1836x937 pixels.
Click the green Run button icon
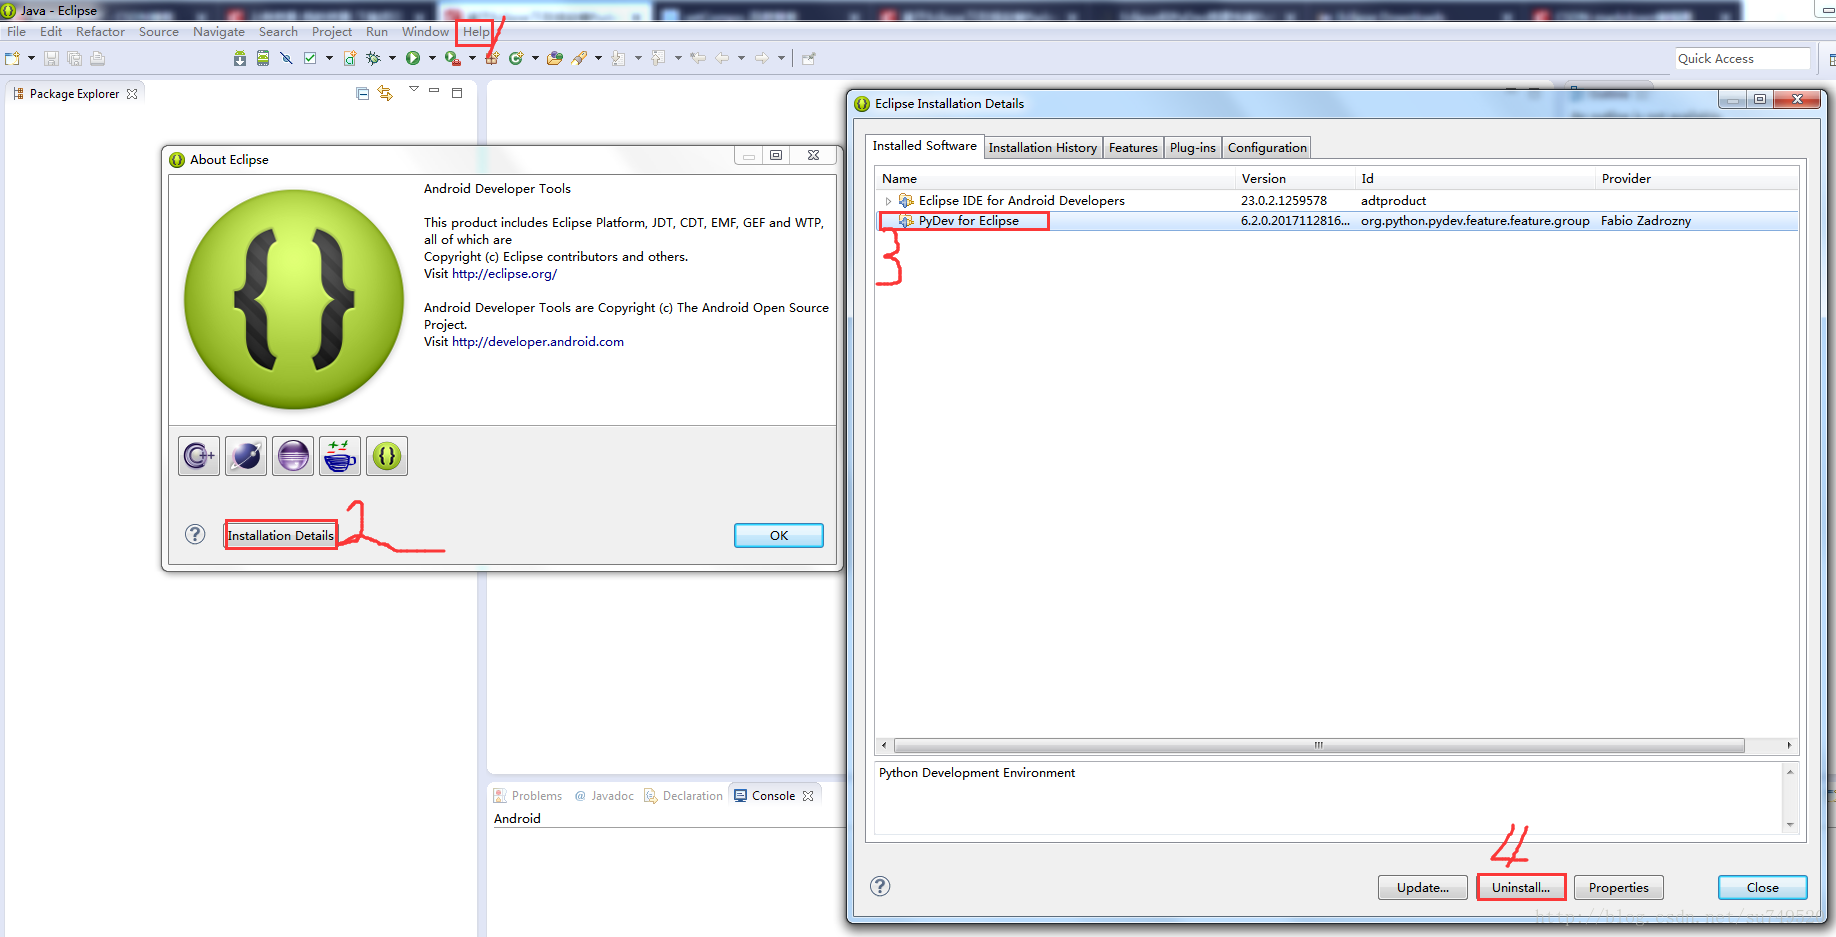[x=412, y=58]
